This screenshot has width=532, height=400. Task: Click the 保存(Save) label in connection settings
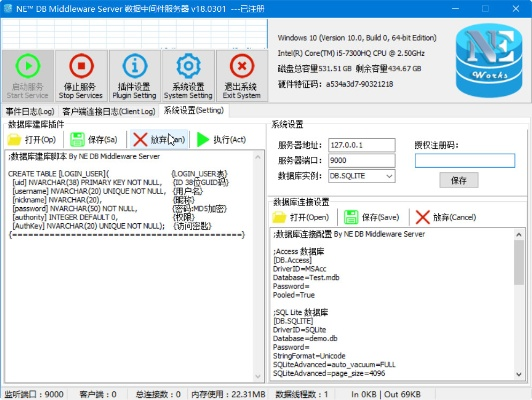click(x=380, y=217)
